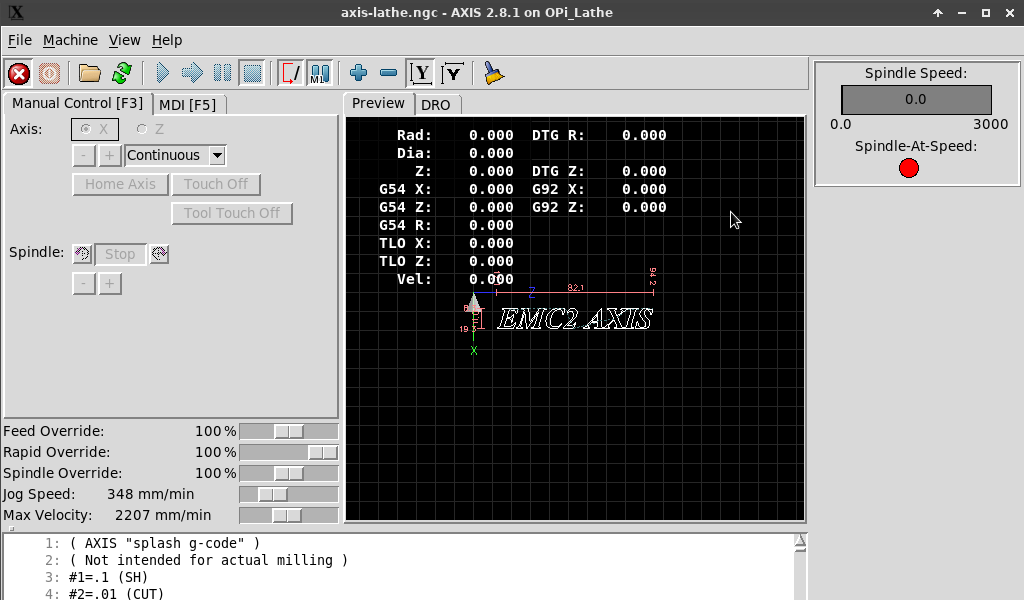Reload the current file icon
This screenshot has width=1024, height=600.
[121, 73]
